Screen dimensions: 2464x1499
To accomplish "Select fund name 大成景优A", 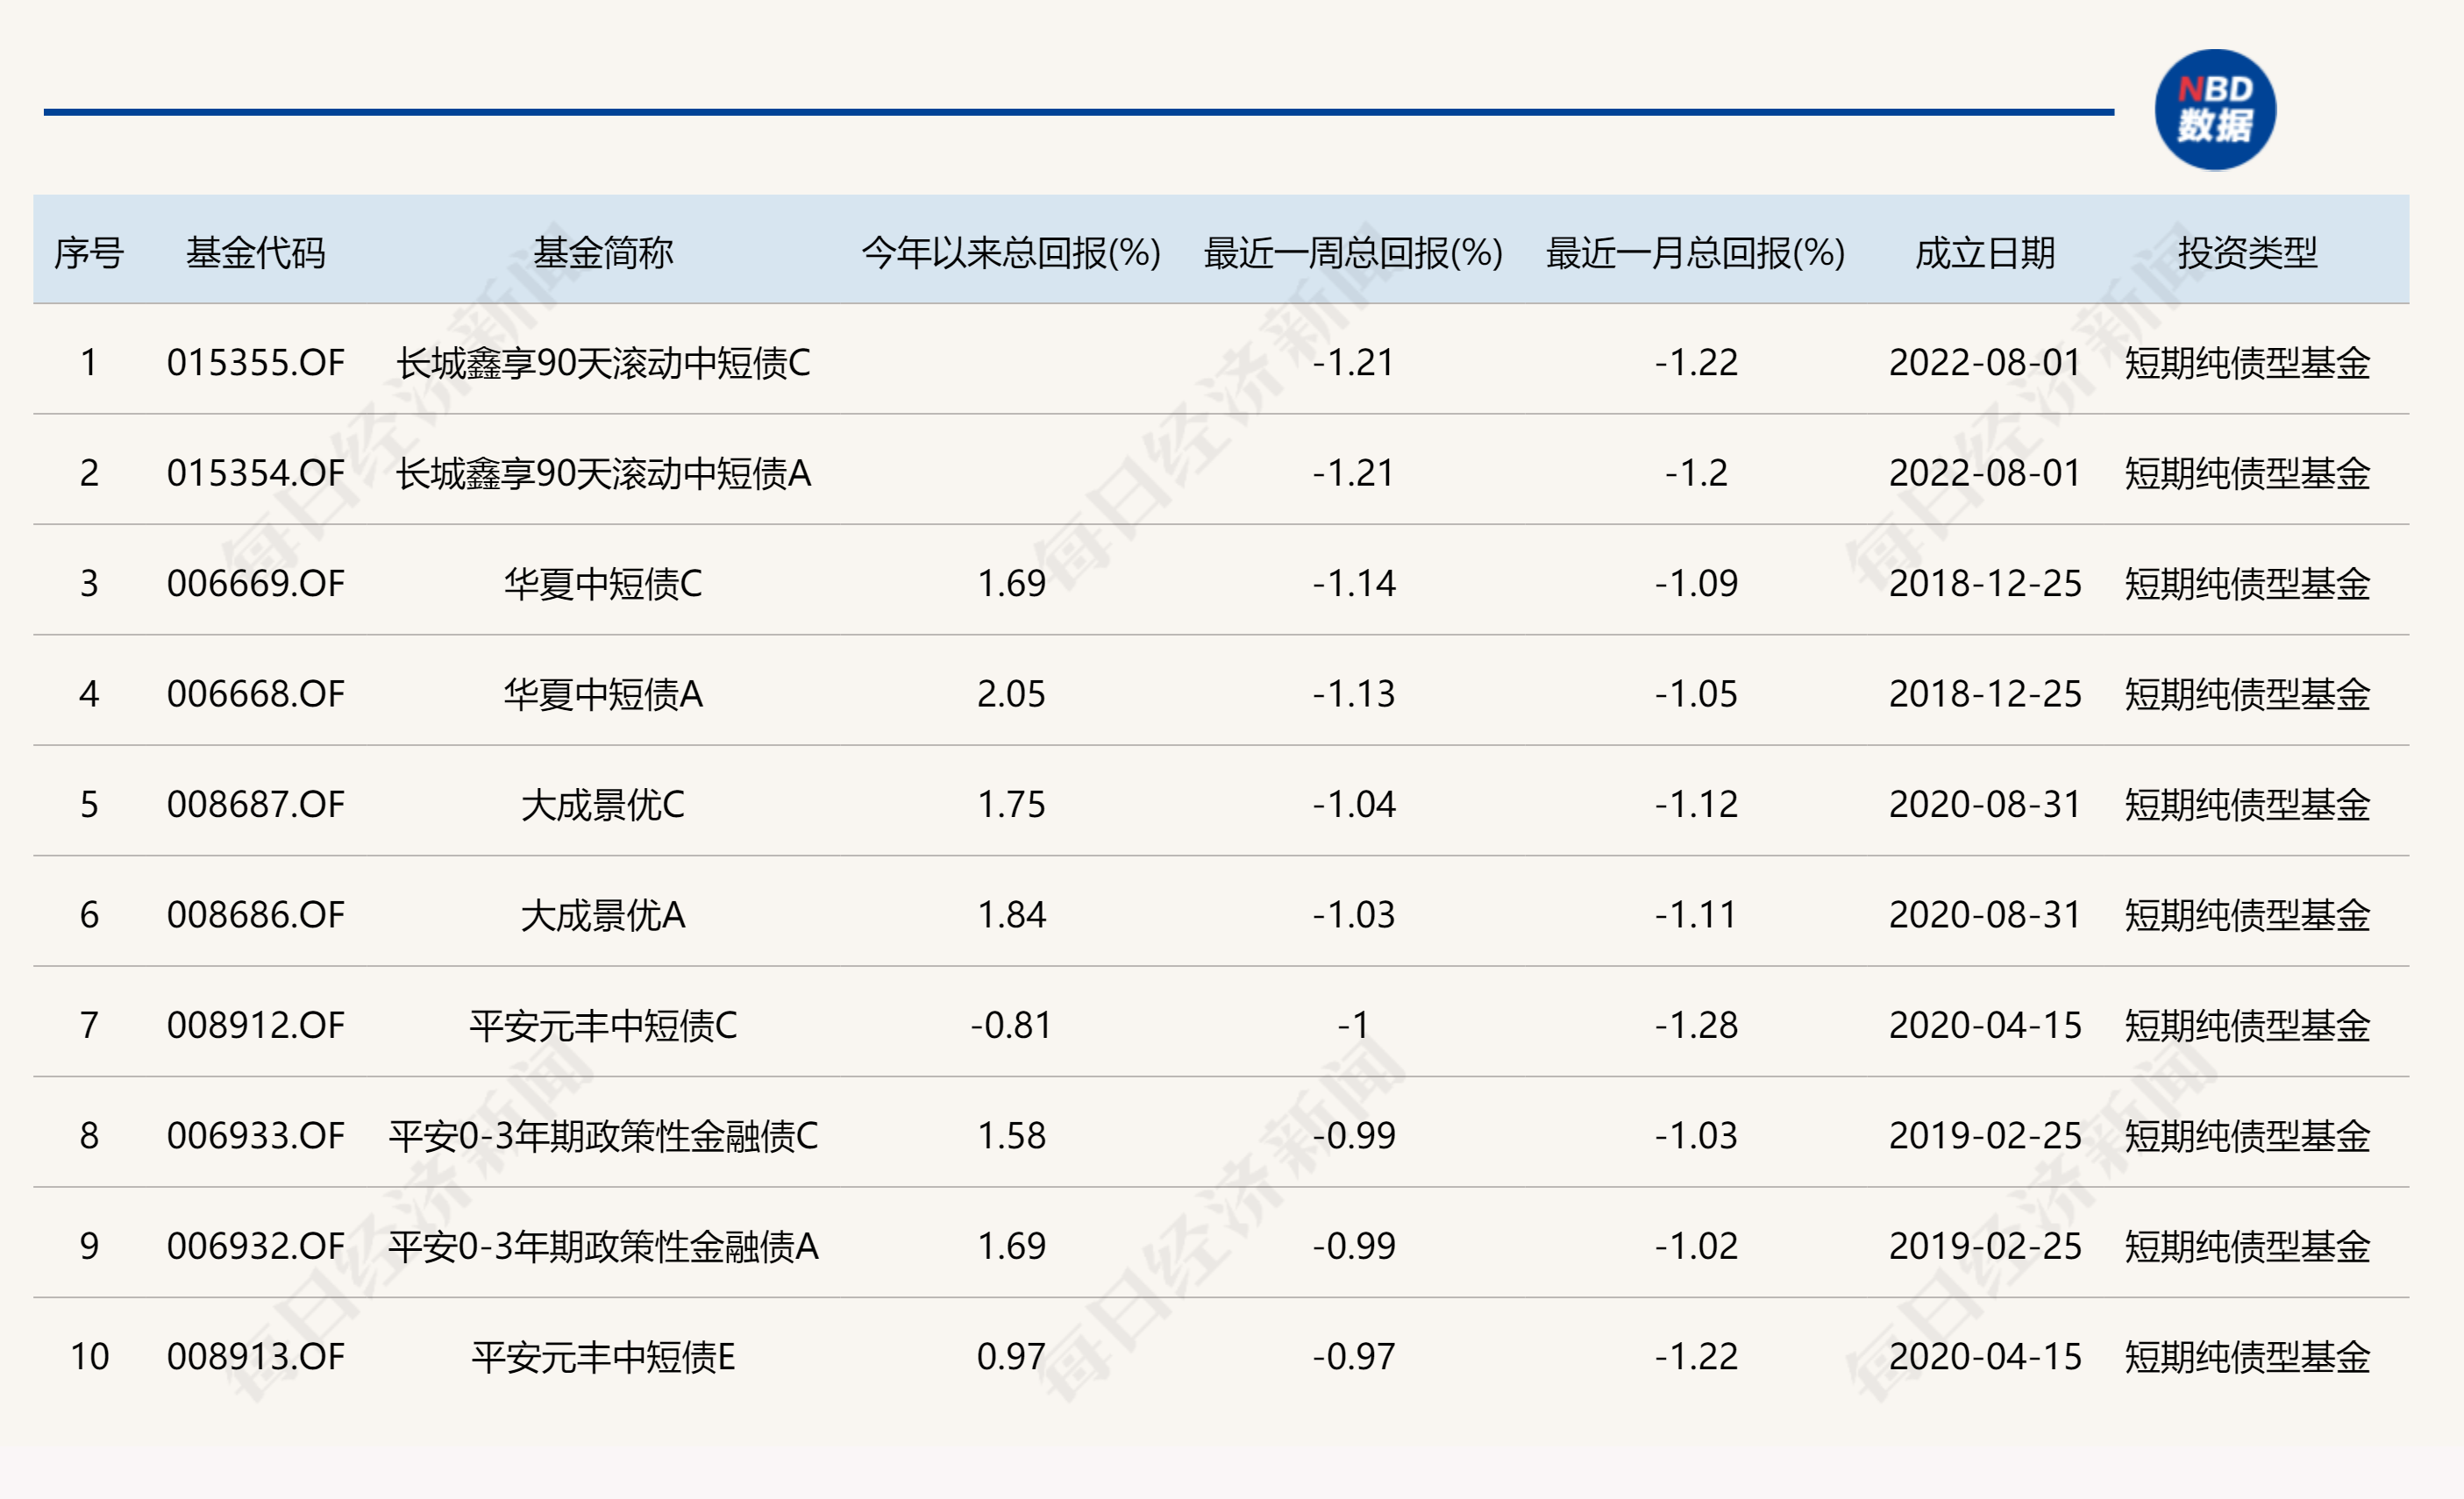I will click(603, 915).
